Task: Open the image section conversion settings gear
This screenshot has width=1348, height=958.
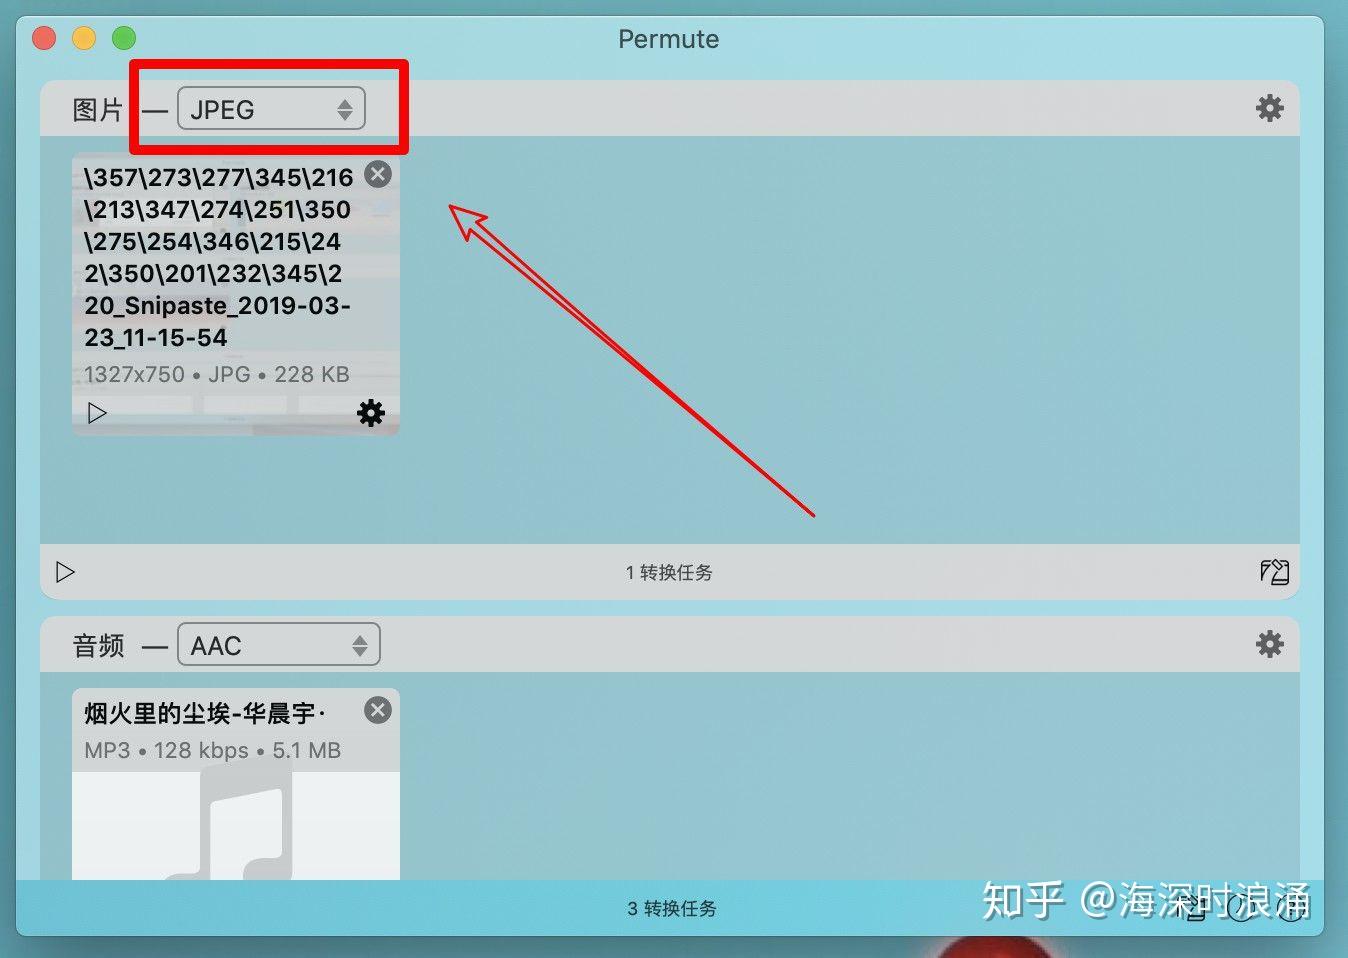Action: coord(1269,108)
